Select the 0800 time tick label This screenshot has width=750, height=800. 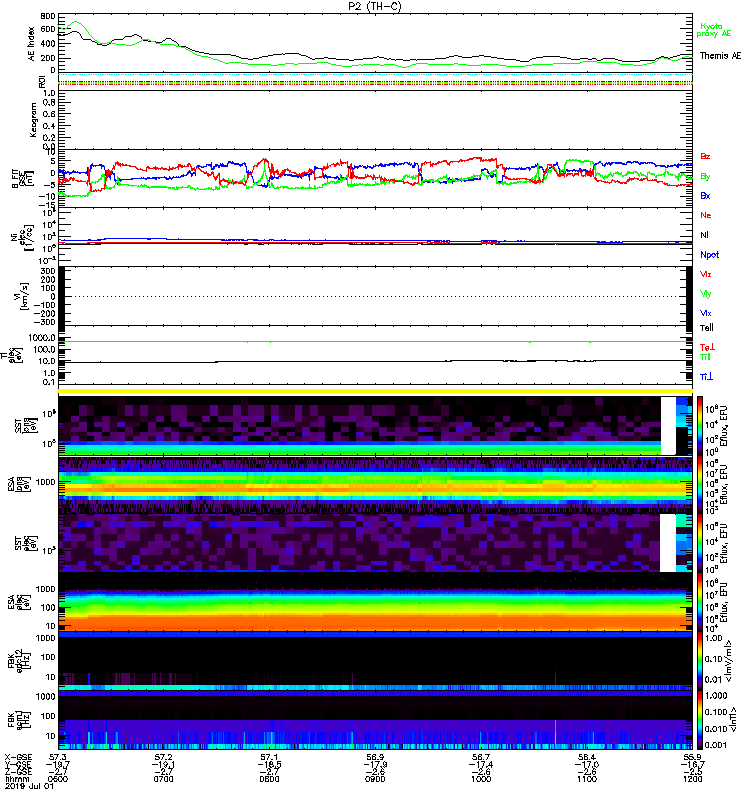click(269, 779)
